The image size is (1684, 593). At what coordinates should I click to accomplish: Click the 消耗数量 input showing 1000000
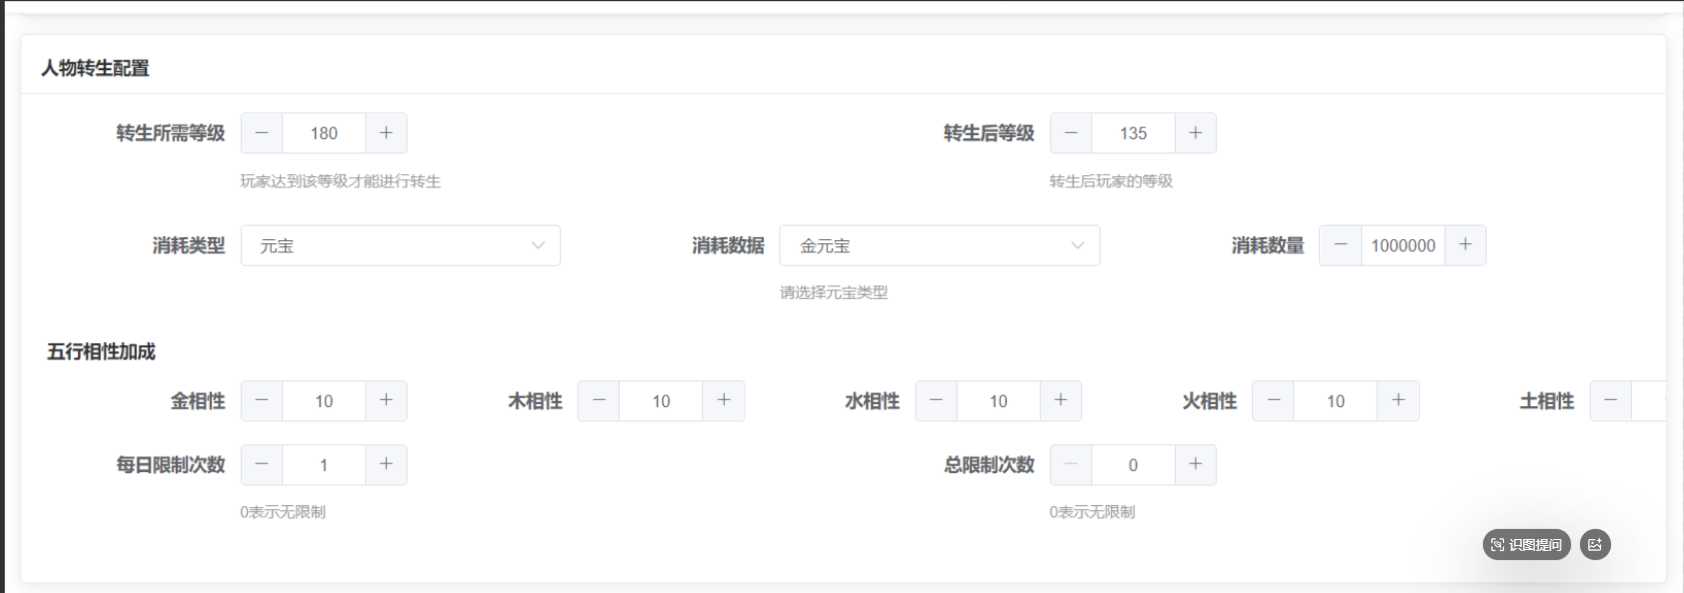(x=1403, y=245)
